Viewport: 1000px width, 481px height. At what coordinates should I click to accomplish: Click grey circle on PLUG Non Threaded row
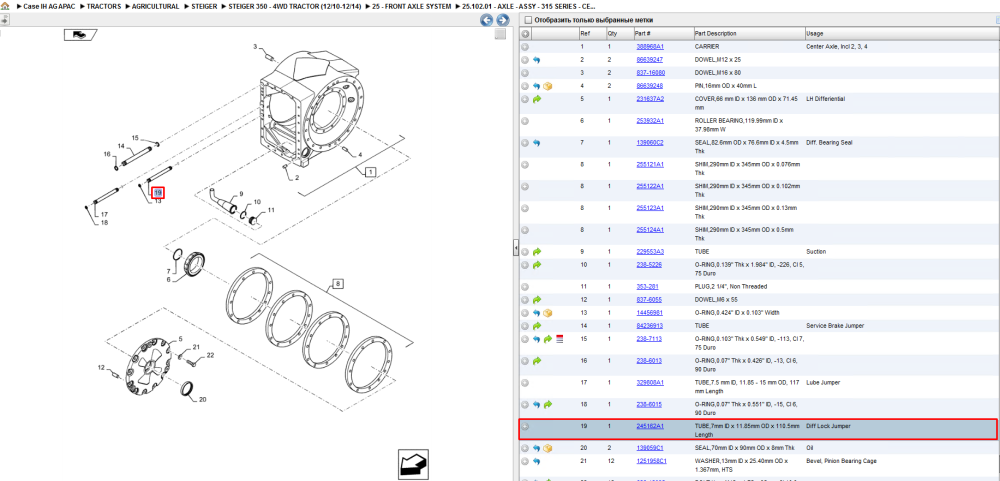525,287
